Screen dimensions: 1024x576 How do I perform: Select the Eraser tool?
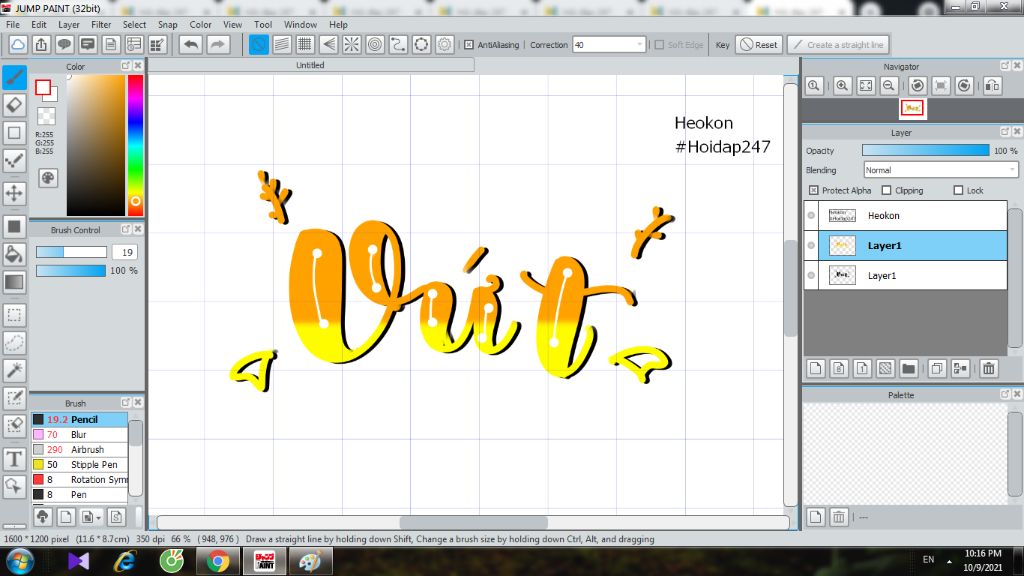pyautogui.click(x=14, y=104)
